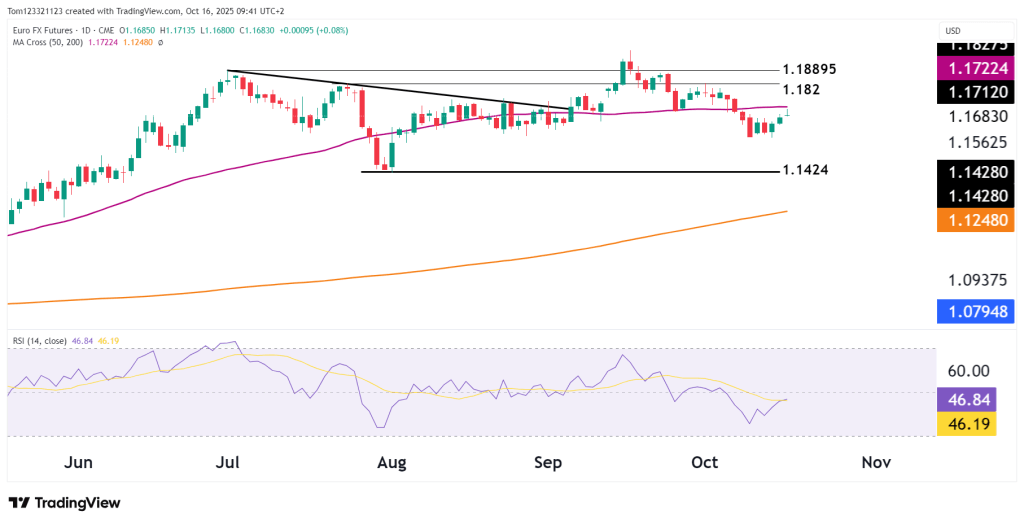
Task: Click the Sep label on time axis
Action: click(548, 462)
